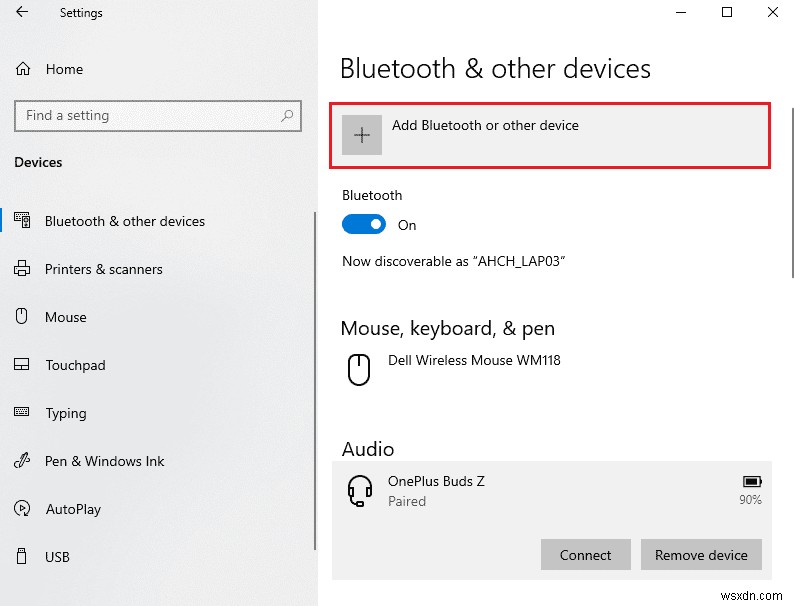Turn off the Bluetooth toggle
The image size is (794, 606).
pos(363,225)
